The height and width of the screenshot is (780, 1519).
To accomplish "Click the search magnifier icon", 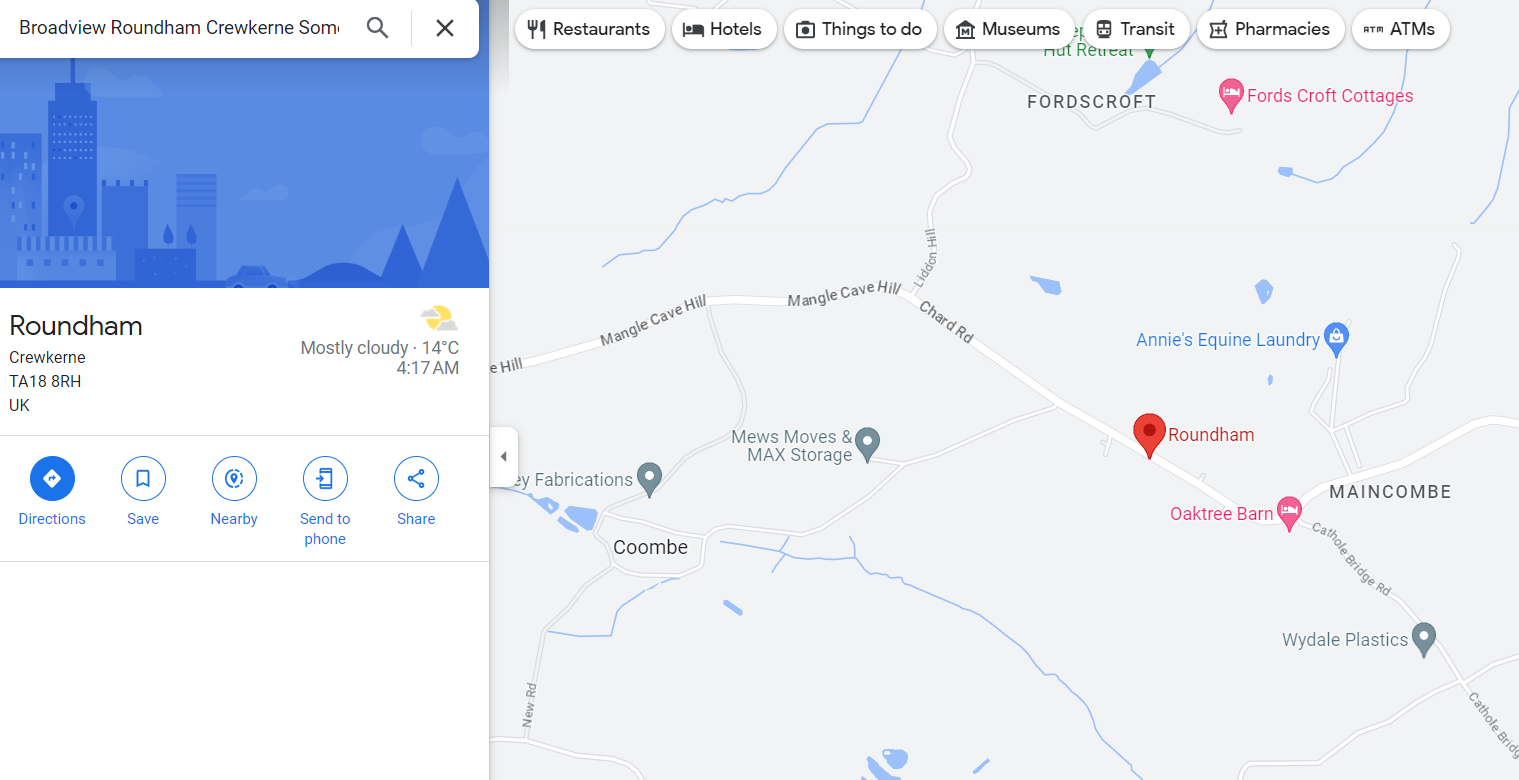I will 377,28.
